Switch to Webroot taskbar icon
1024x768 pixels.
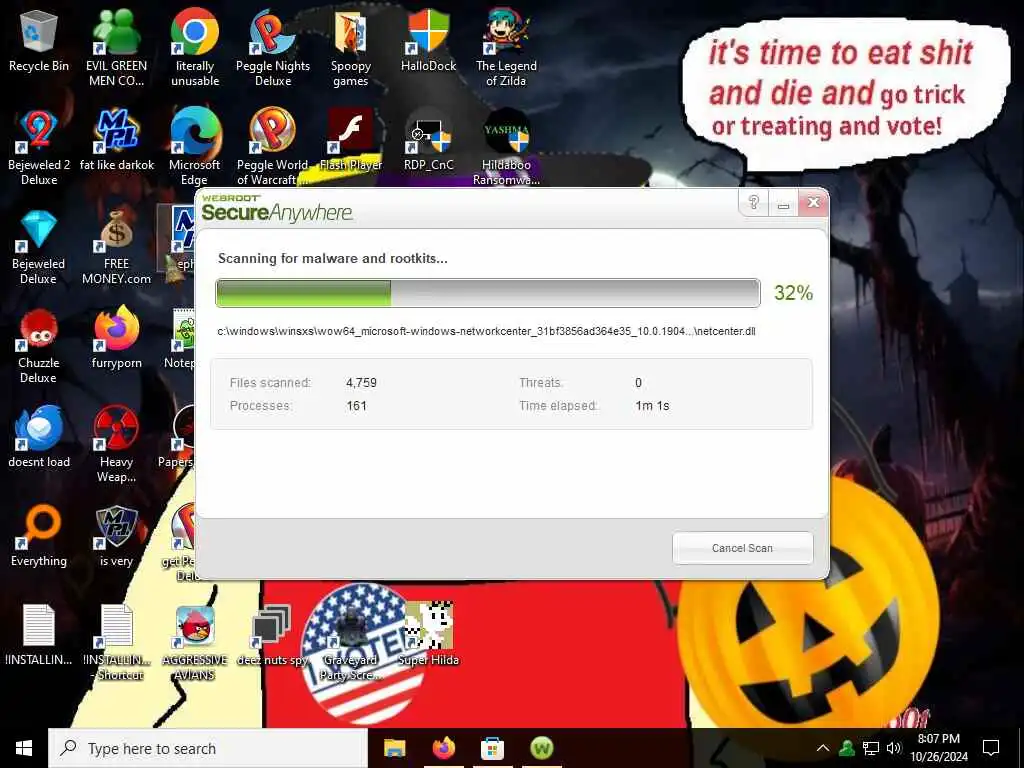click(541, 748)
